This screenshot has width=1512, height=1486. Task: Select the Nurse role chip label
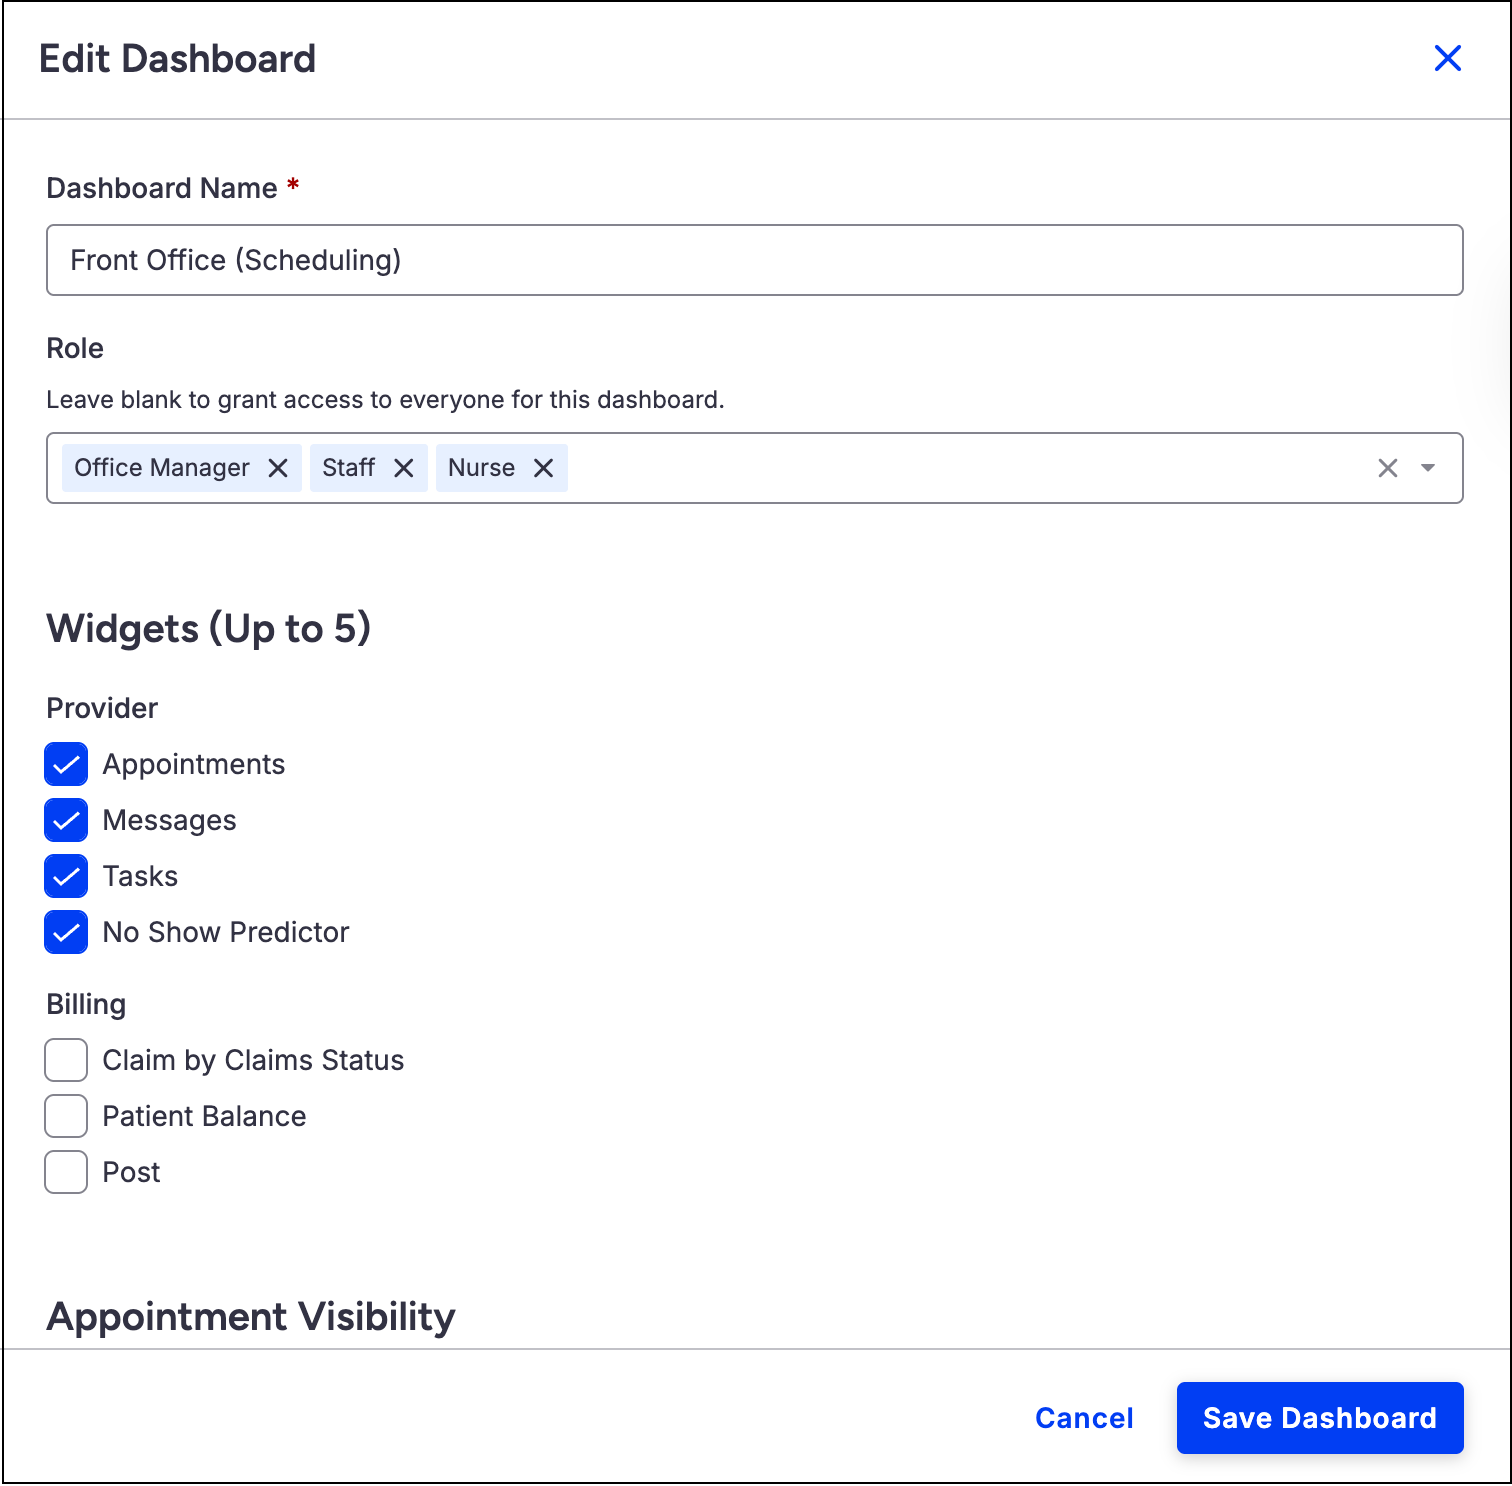coord(481,468)
